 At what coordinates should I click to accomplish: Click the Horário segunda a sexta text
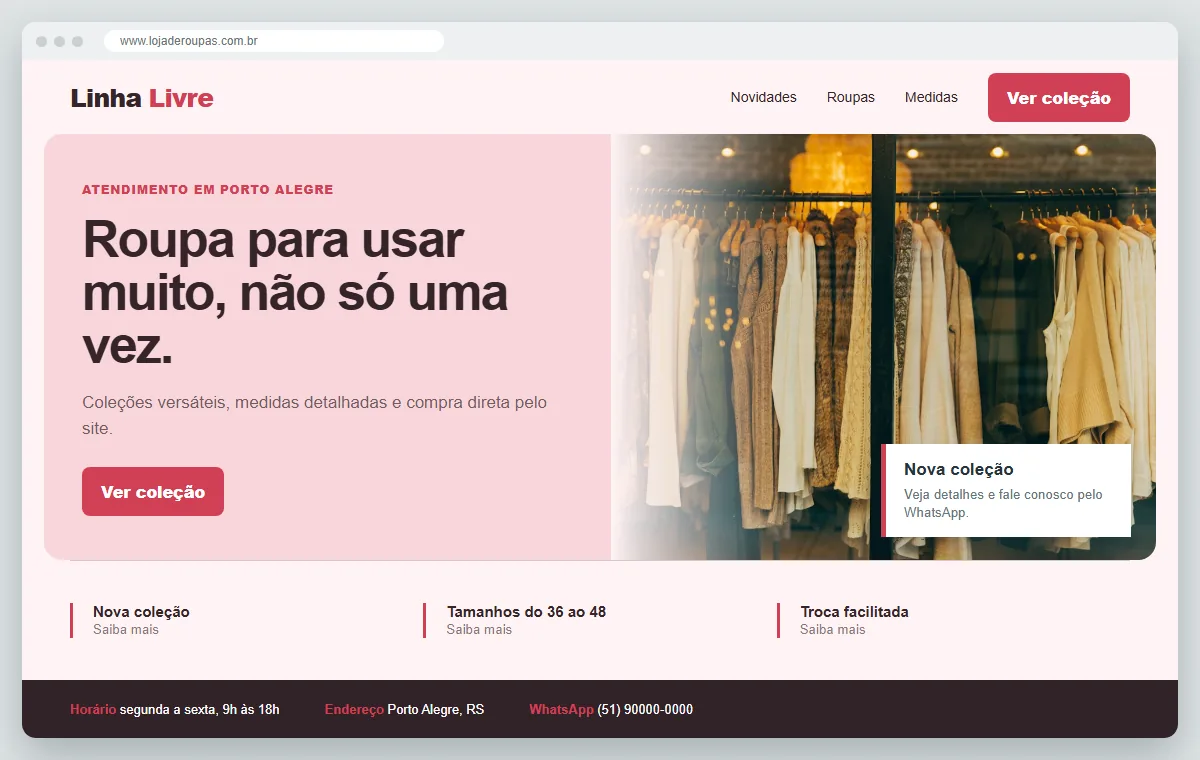(175, 710)
